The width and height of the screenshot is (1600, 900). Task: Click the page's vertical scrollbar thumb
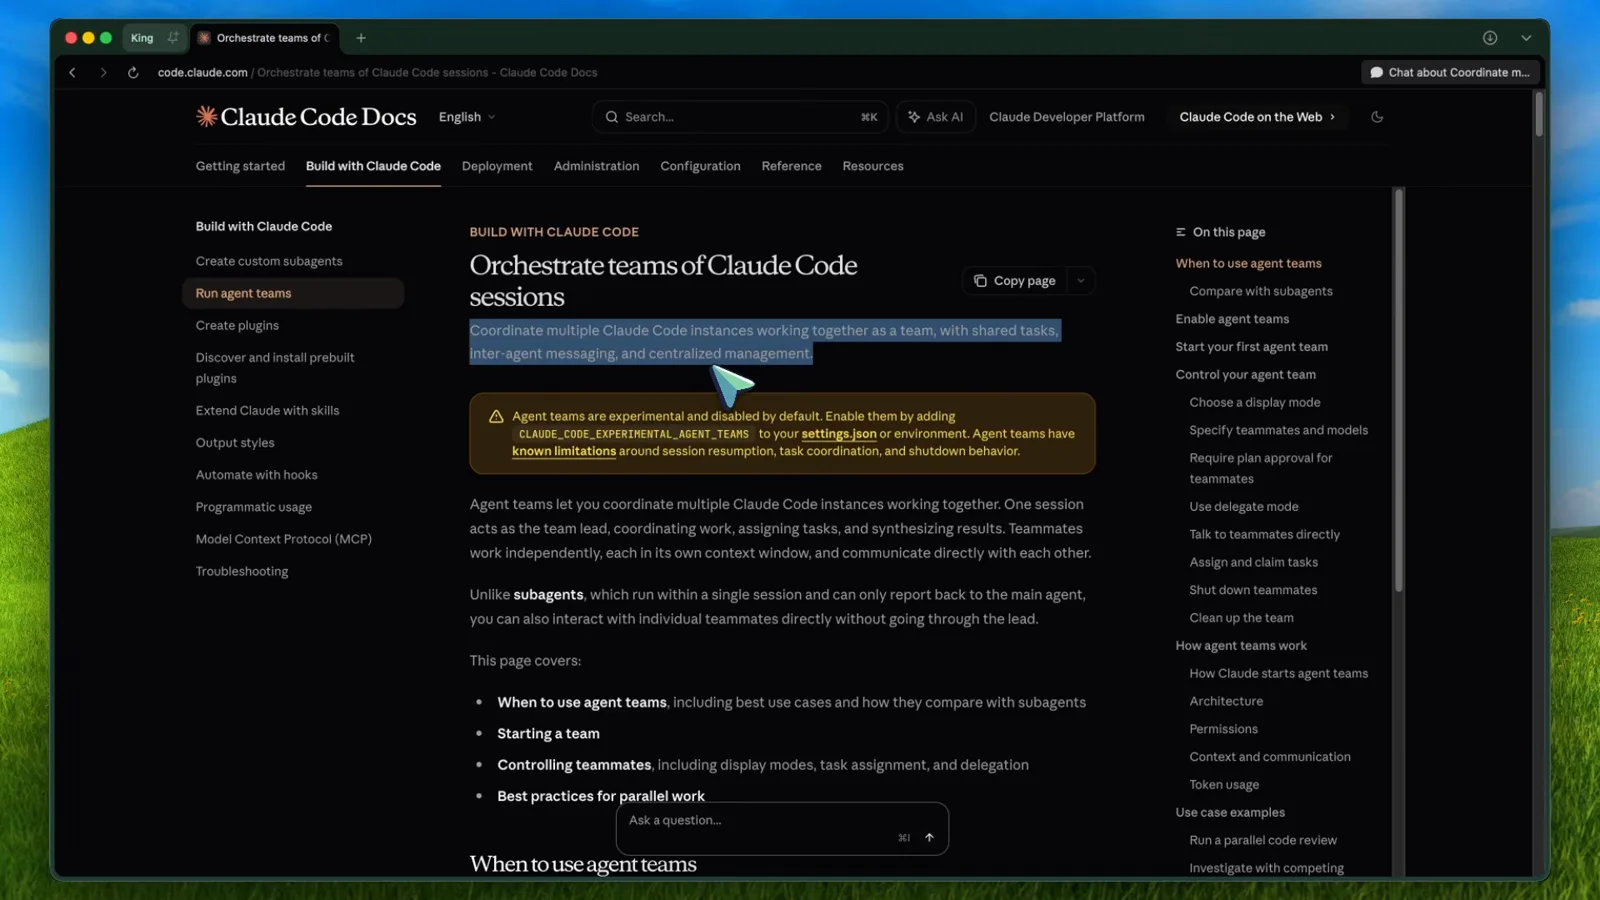tap(1539, 114)
